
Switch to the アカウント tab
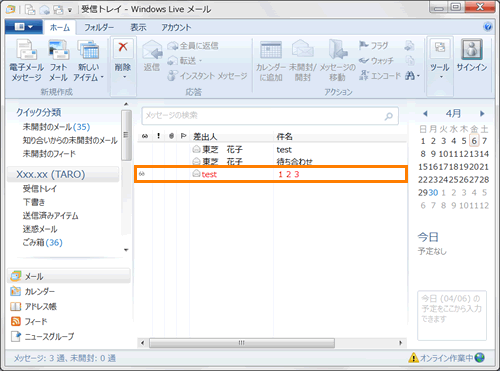(x=176, y=27)
